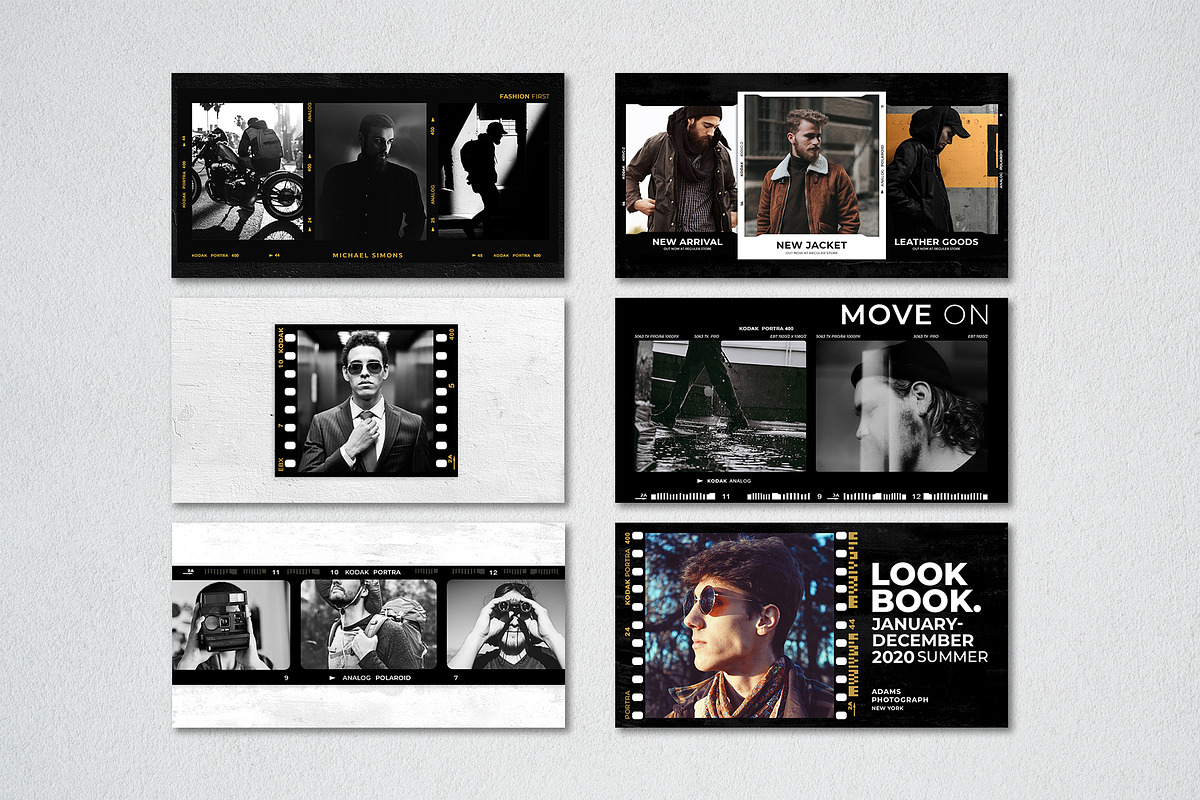Select the NEW JACKET title
Screen dimensions: 1200x800
(812, 244)
